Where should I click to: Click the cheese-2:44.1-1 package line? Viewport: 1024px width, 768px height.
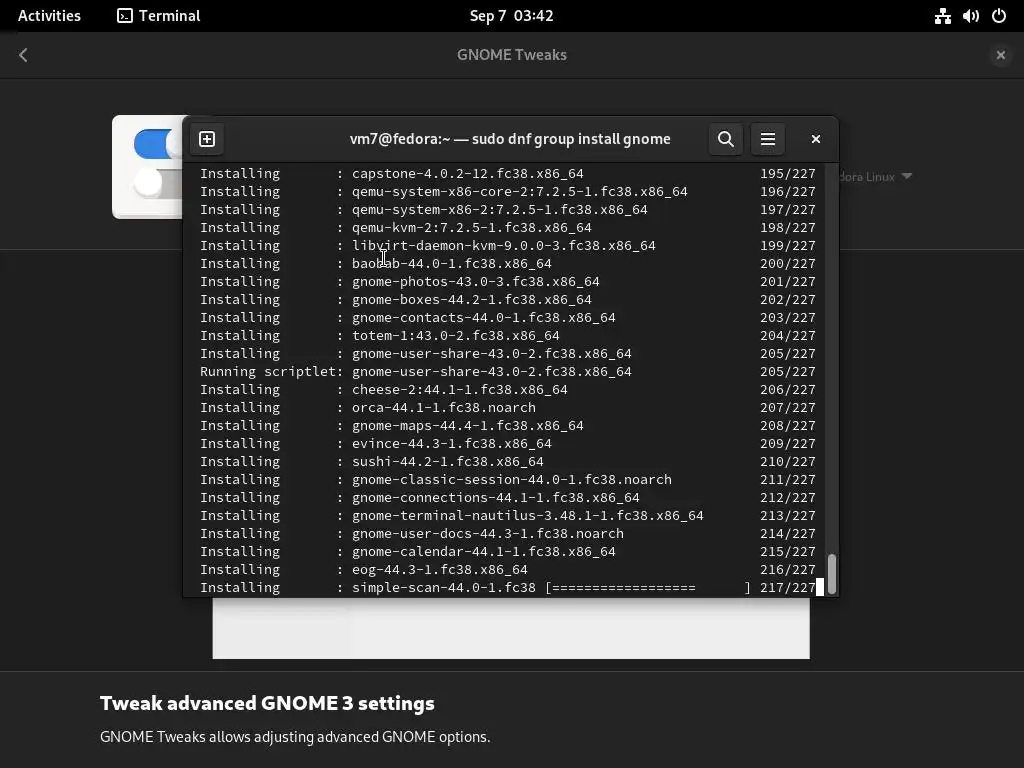tap(507, 389)
